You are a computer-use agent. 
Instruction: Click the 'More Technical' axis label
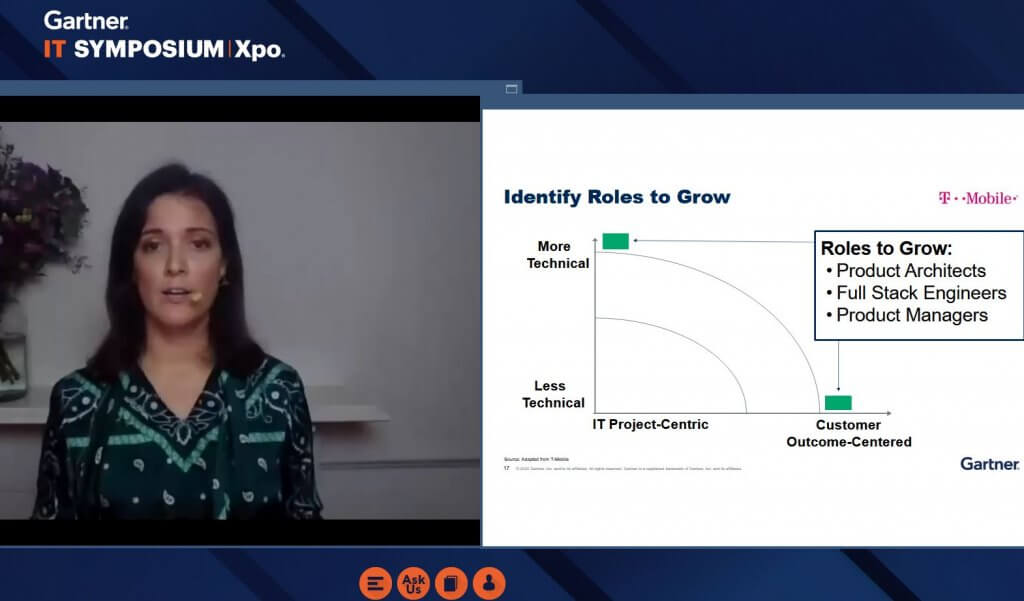pos(558,255)
